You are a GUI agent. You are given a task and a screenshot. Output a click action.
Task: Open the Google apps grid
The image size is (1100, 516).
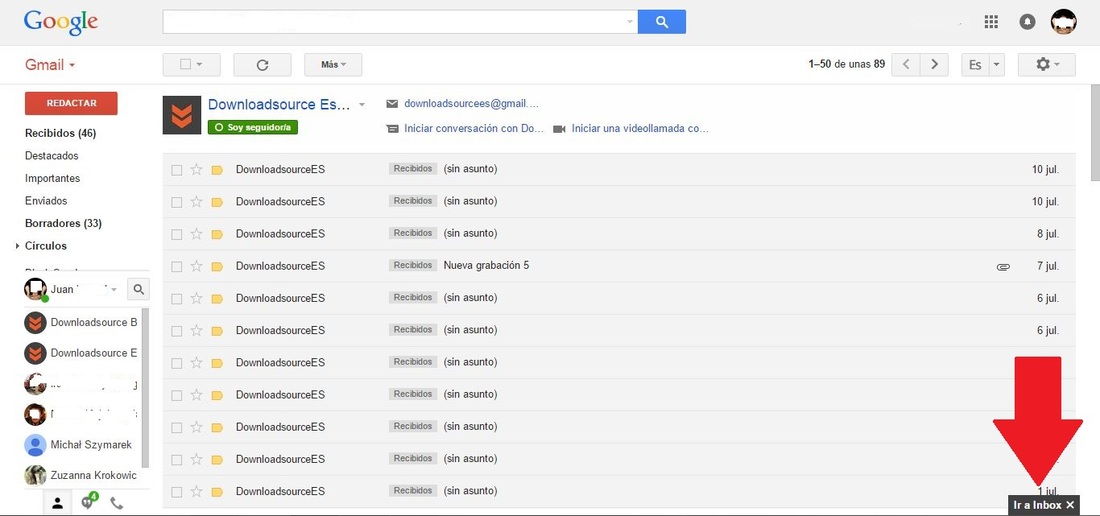pyautogui.click(x=991, y=22)
